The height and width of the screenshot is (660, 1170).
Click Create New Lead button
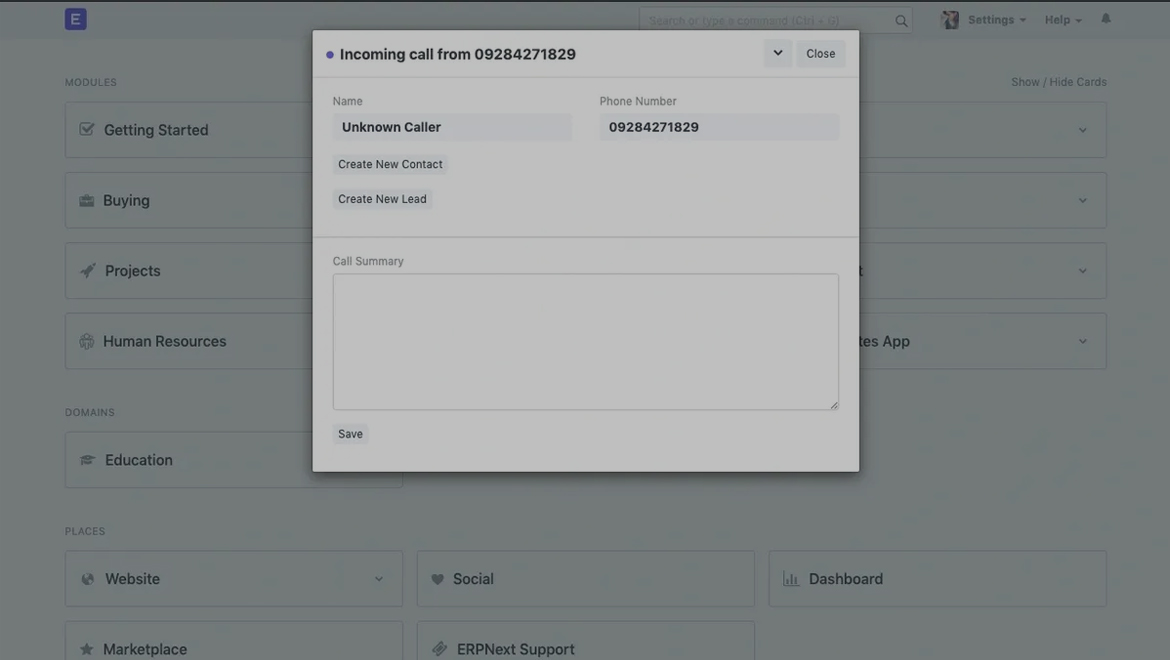click(x=382, y=199)
